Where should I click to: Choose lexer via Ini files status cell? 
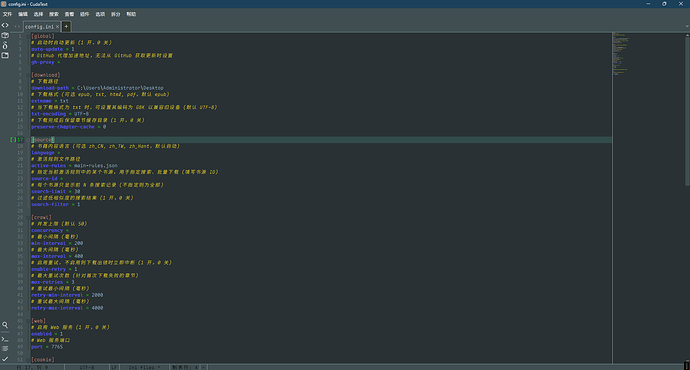(144, 367)
